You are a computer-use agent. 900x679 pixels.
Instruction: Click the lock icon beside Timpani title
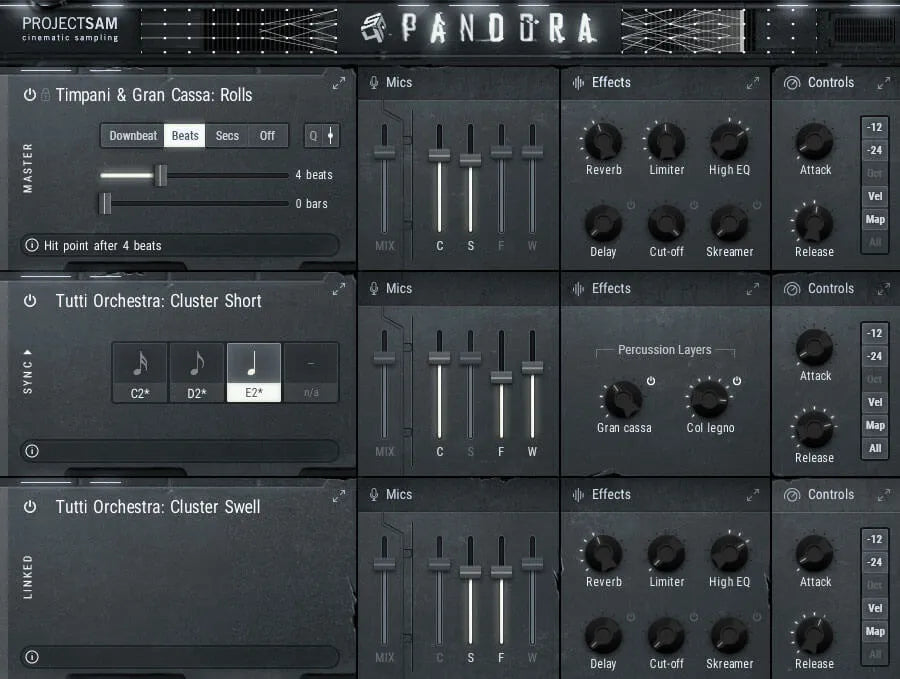click(44, 95)
